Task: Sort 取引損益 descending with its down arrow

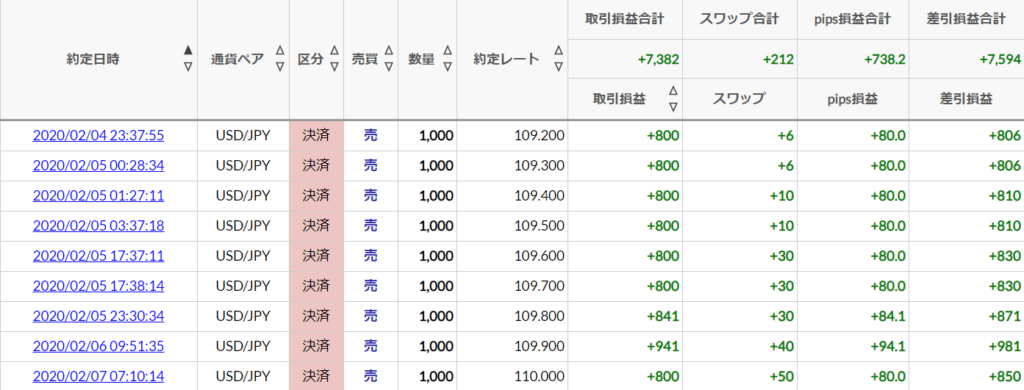Action: coord(673,106)
